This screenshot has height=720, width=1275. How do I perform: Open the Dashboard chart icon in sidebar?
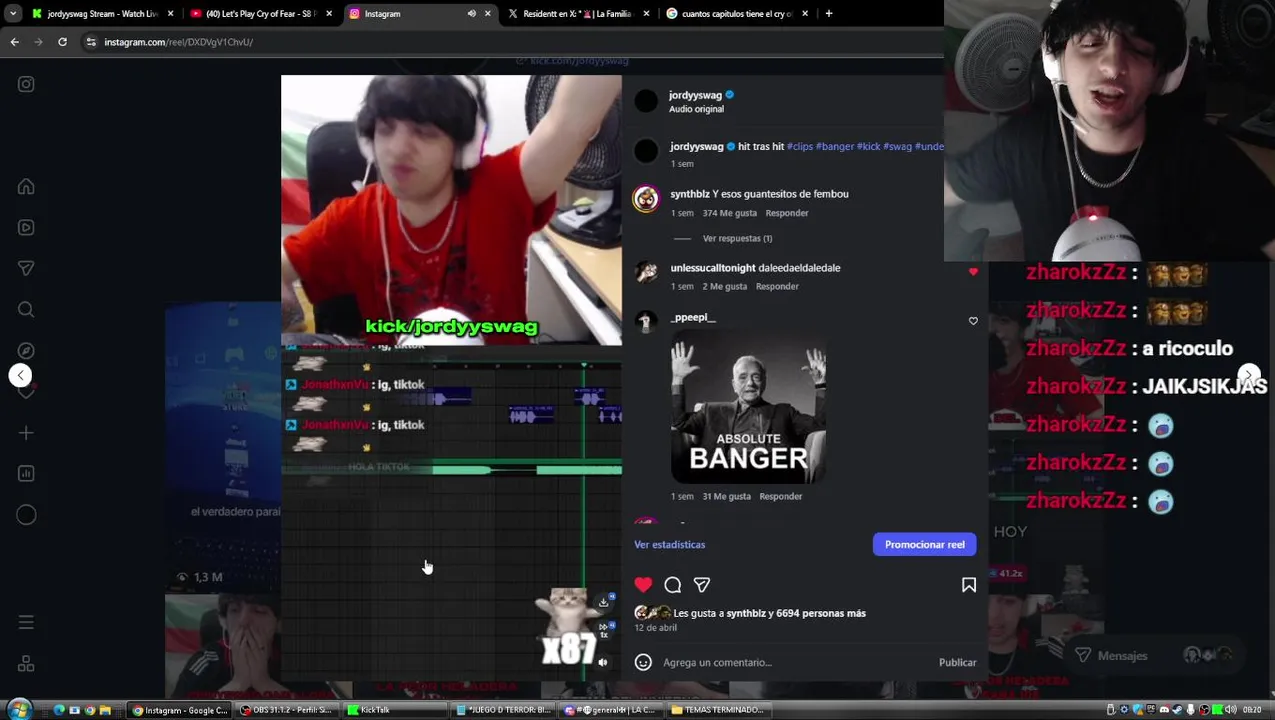point(26,474)
